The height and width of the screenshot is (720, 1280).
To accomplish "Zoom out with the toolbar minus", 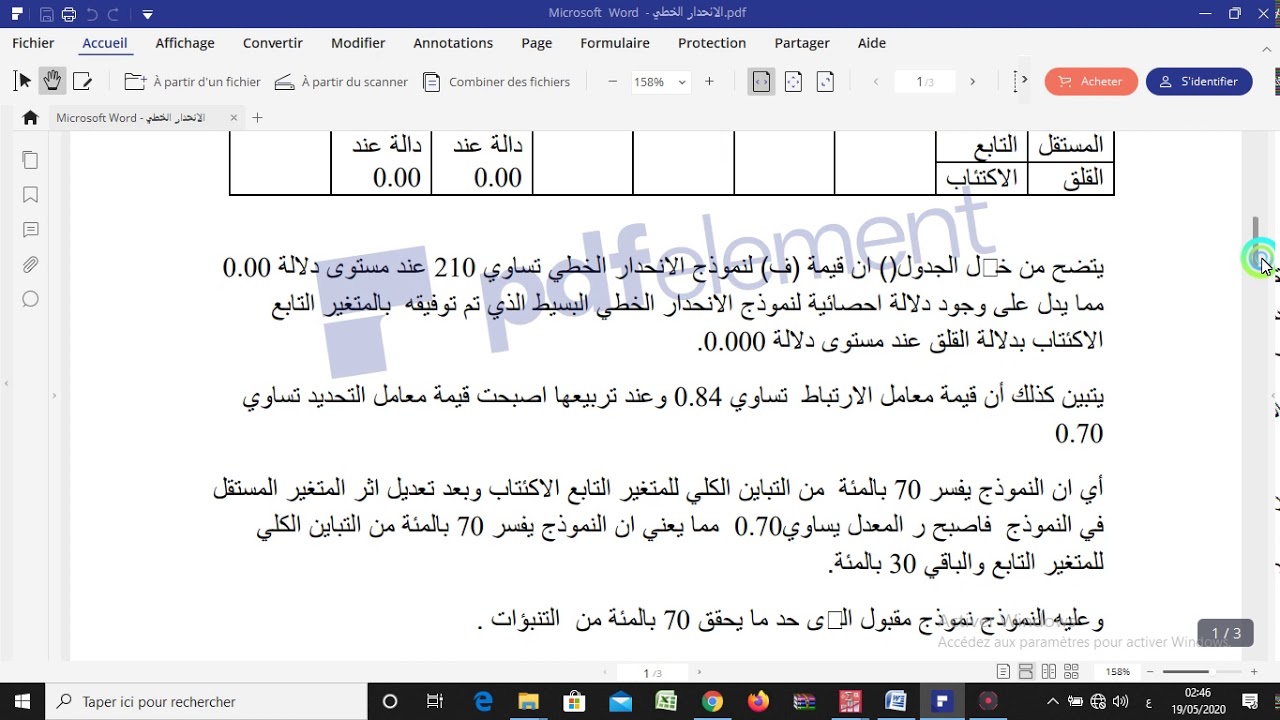I will click(x=612, y=82).
